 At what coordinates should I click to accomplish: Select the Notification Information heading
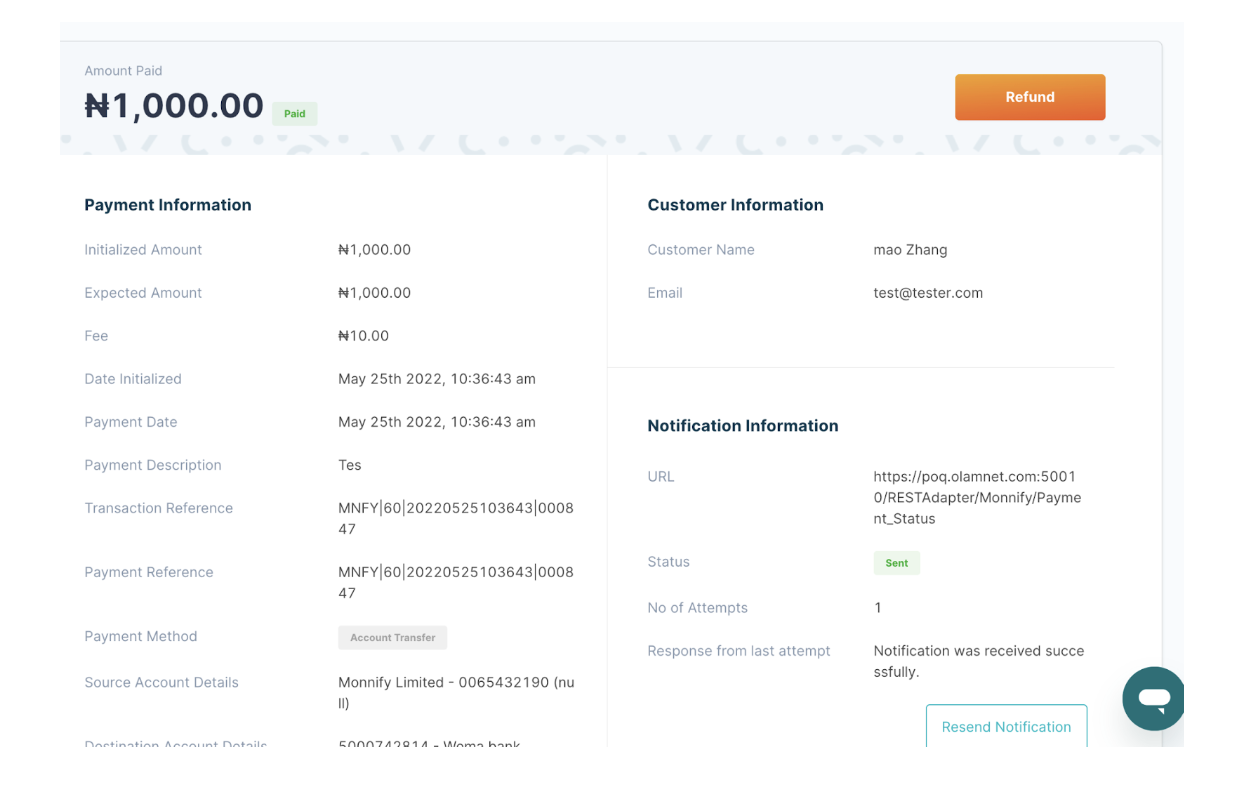click(x=742, y=425)
